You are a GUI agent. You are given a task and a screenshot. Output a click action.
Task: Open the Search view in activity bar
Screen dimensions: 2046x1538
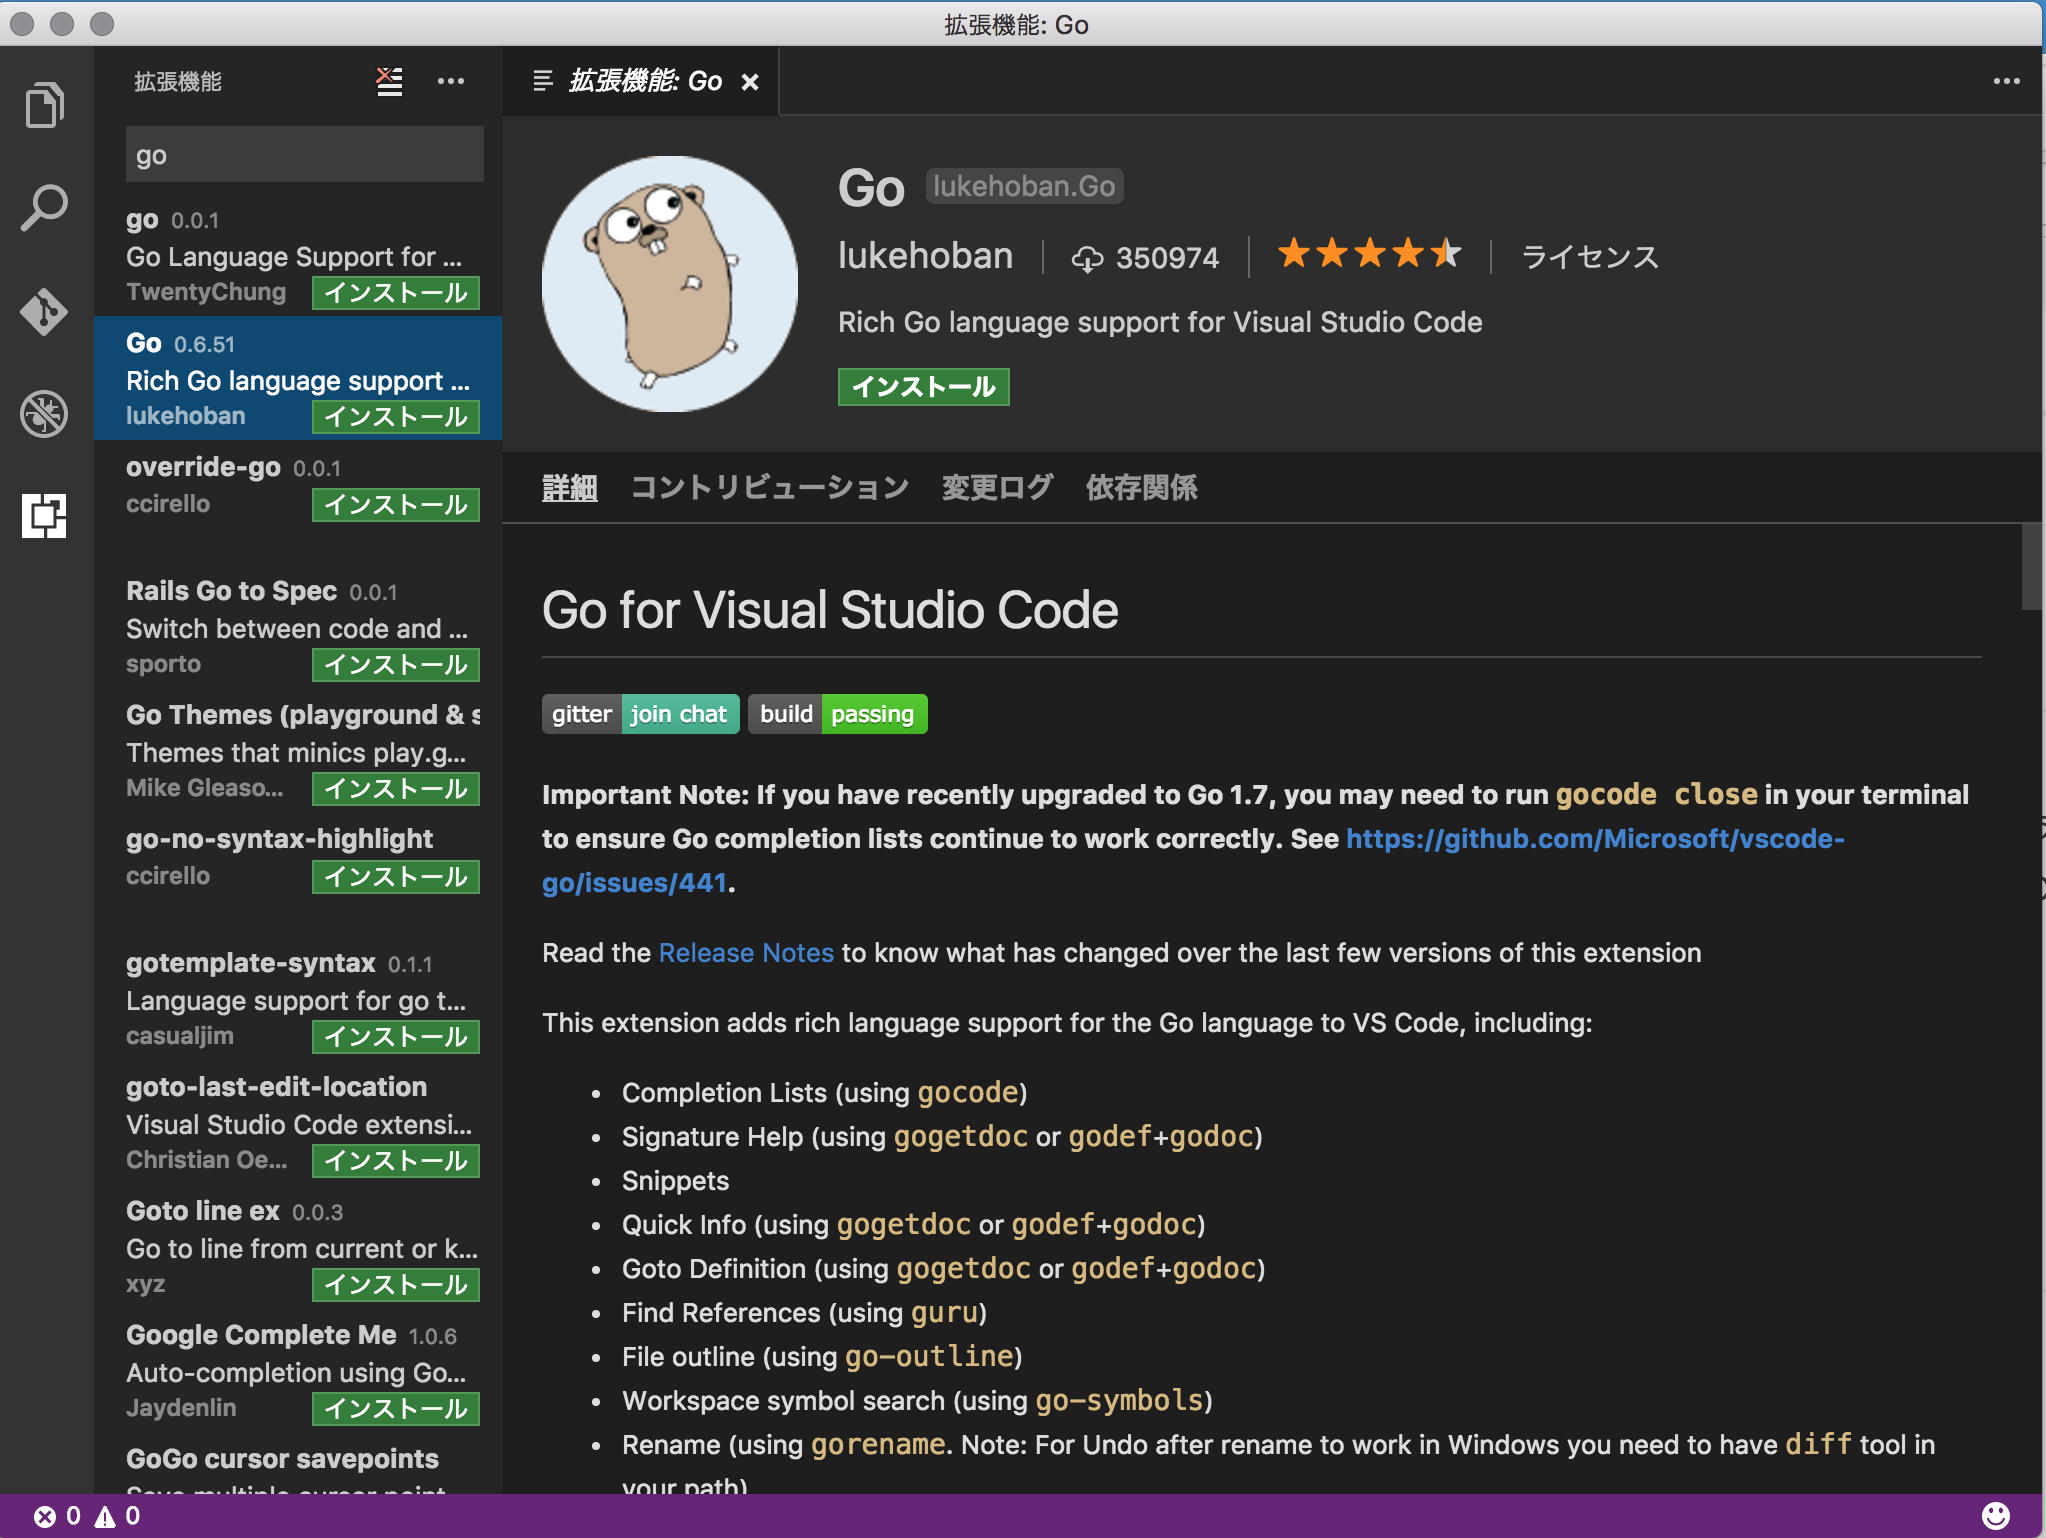pyautogui.click(x=44, y=208)
